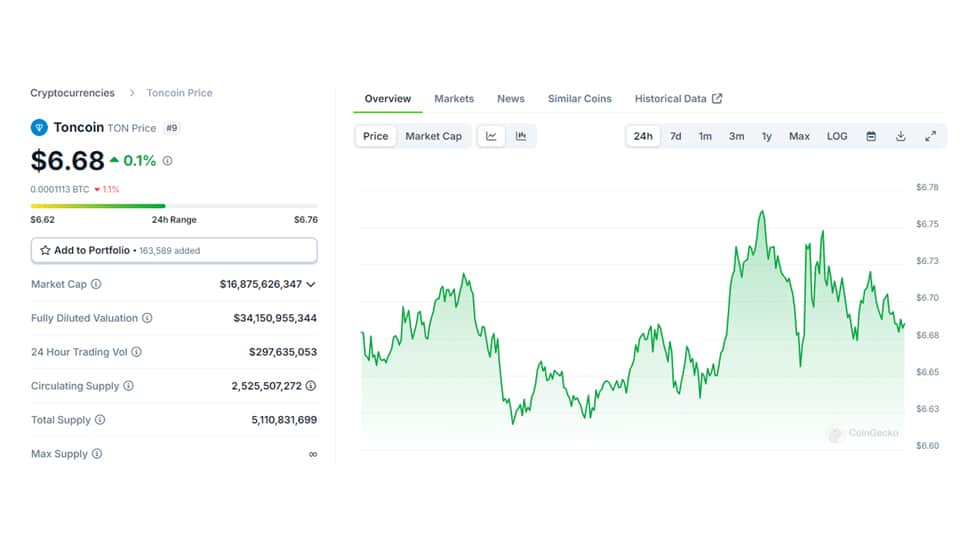This screenshot has height=540, width=960.
Task: Open the calendar date range picker
Action: 871,136
